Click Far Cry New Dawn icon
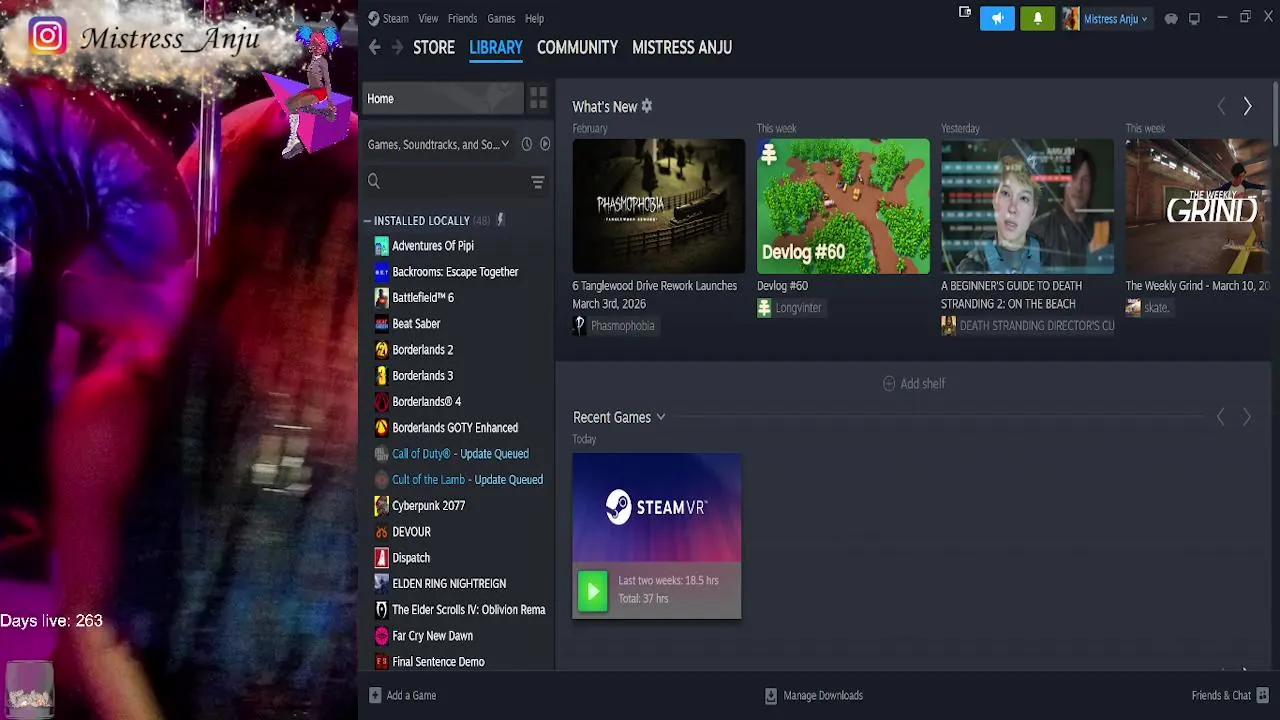 tap(381, 635)
